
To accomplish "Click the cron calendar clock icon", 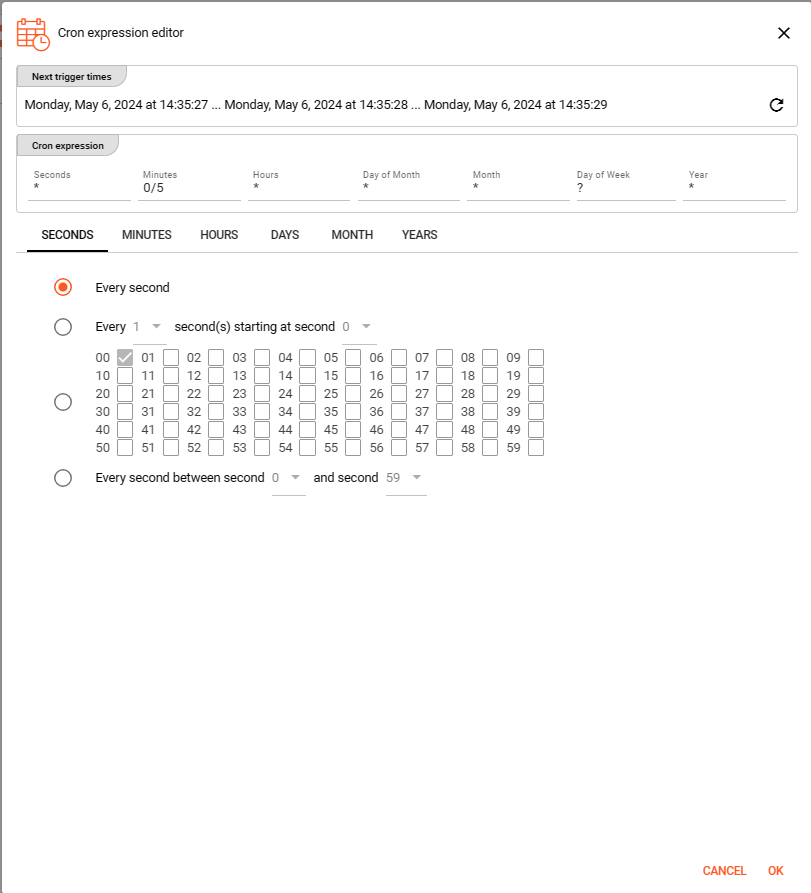I will (x=33, y=34).
